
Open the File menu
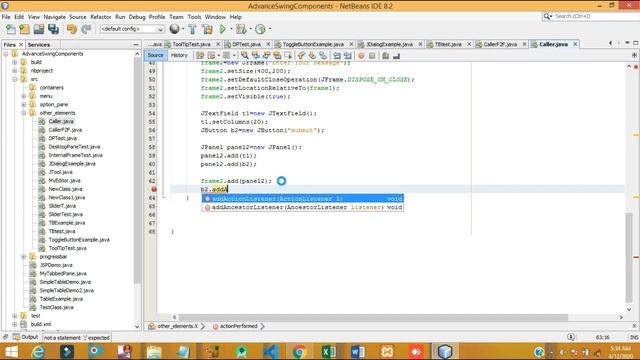(6, 17)
